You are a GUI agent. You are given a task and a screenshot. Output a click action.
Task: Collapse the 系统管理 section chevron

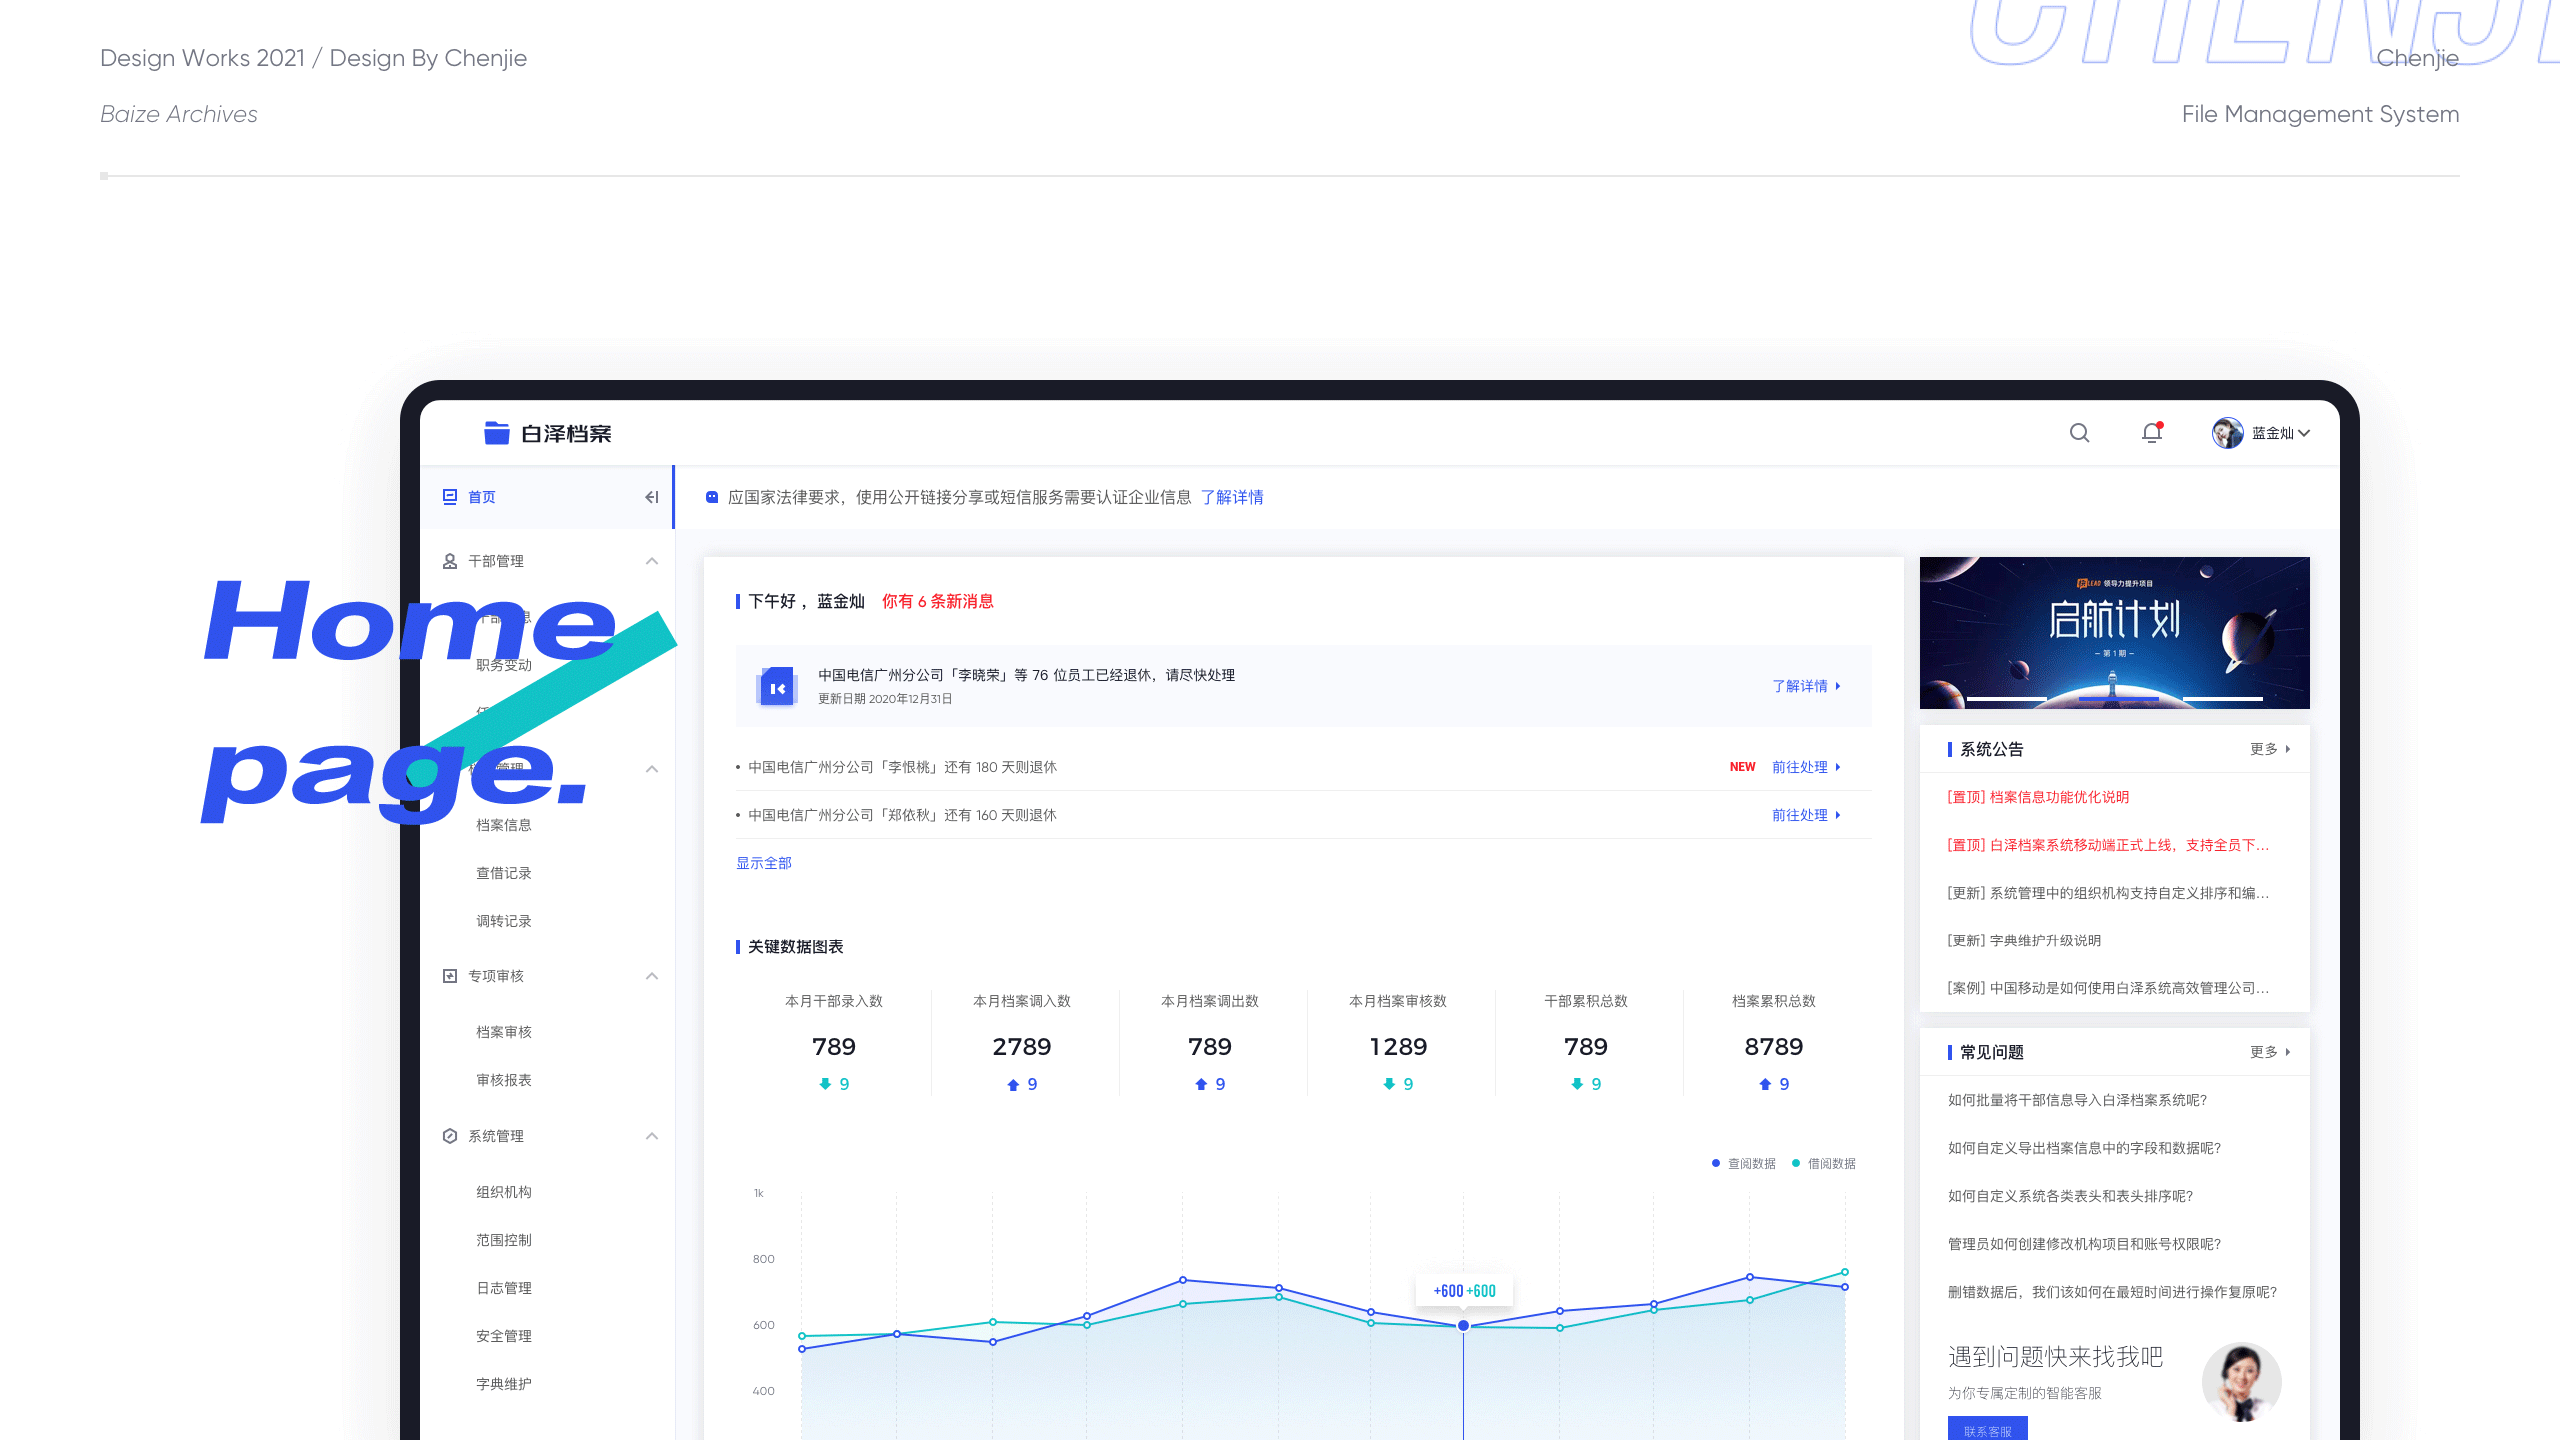pos(652,1136)
